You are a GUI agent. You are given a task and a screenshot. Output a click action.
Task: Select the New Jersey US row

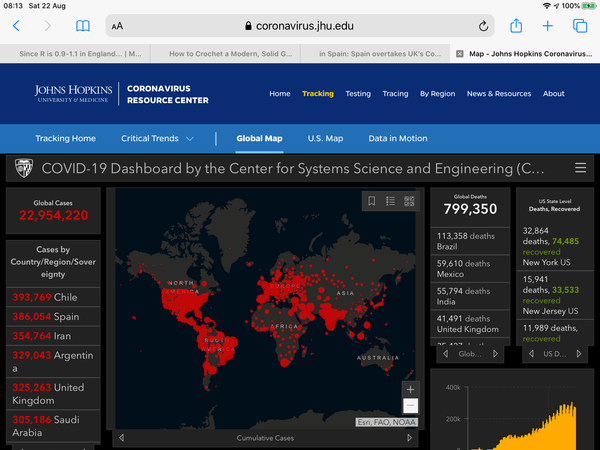click(x=555, y=295)
